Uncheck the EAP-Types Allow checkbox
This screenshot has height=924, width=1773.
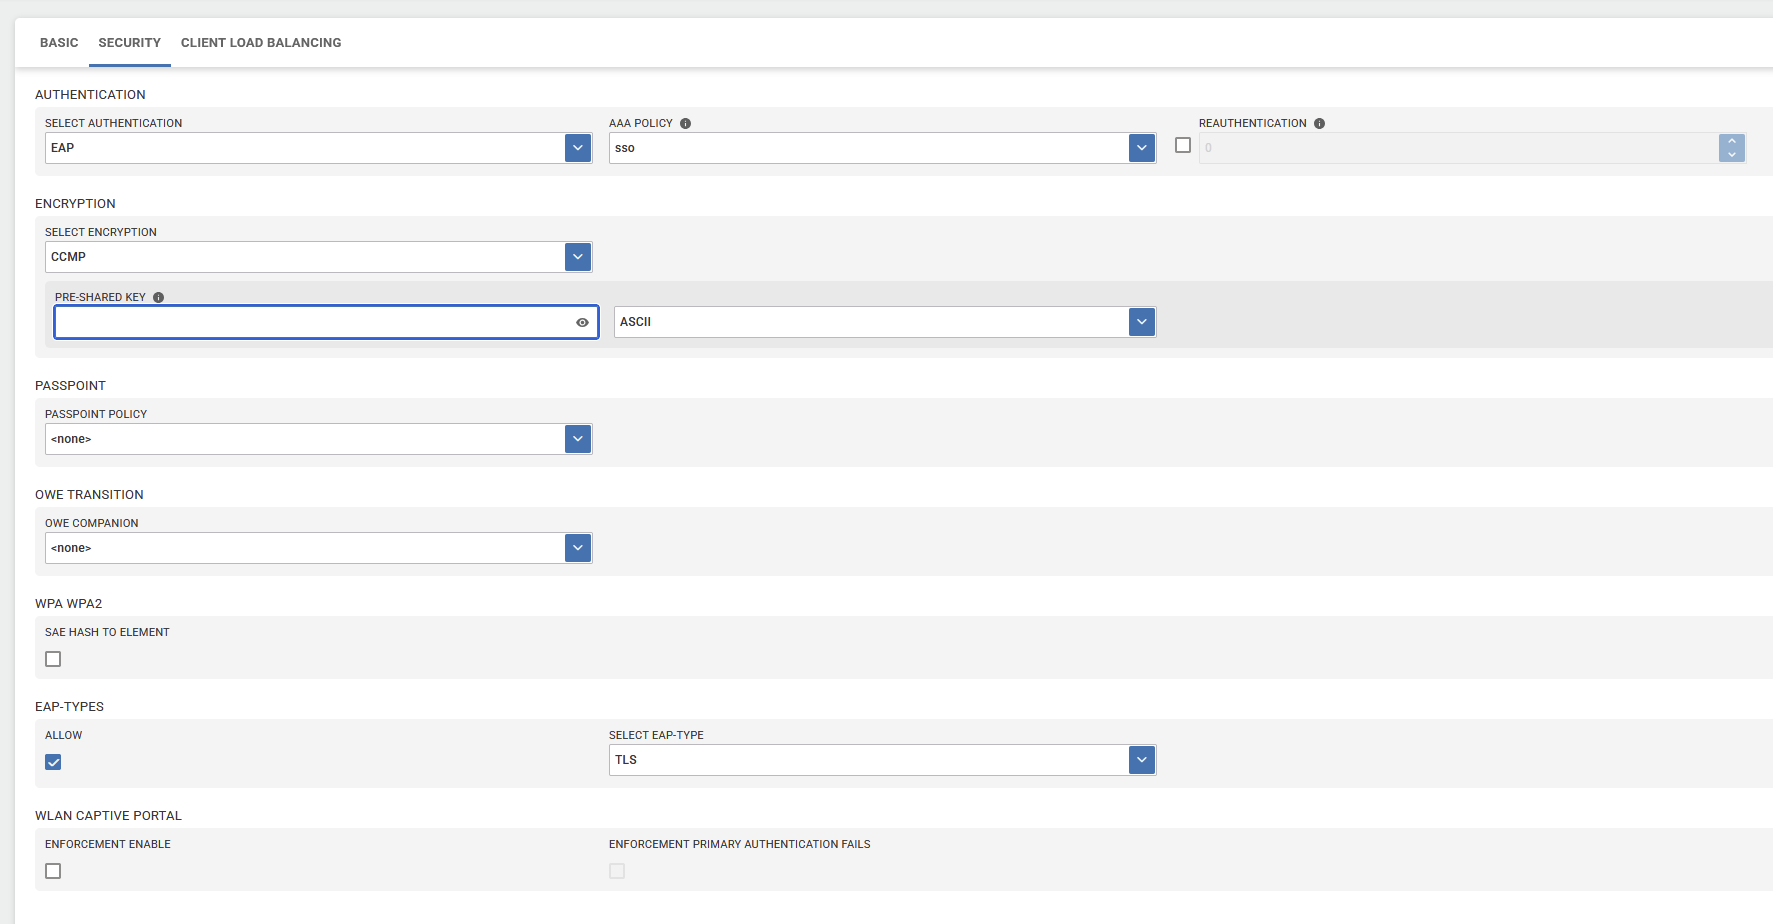53,762
